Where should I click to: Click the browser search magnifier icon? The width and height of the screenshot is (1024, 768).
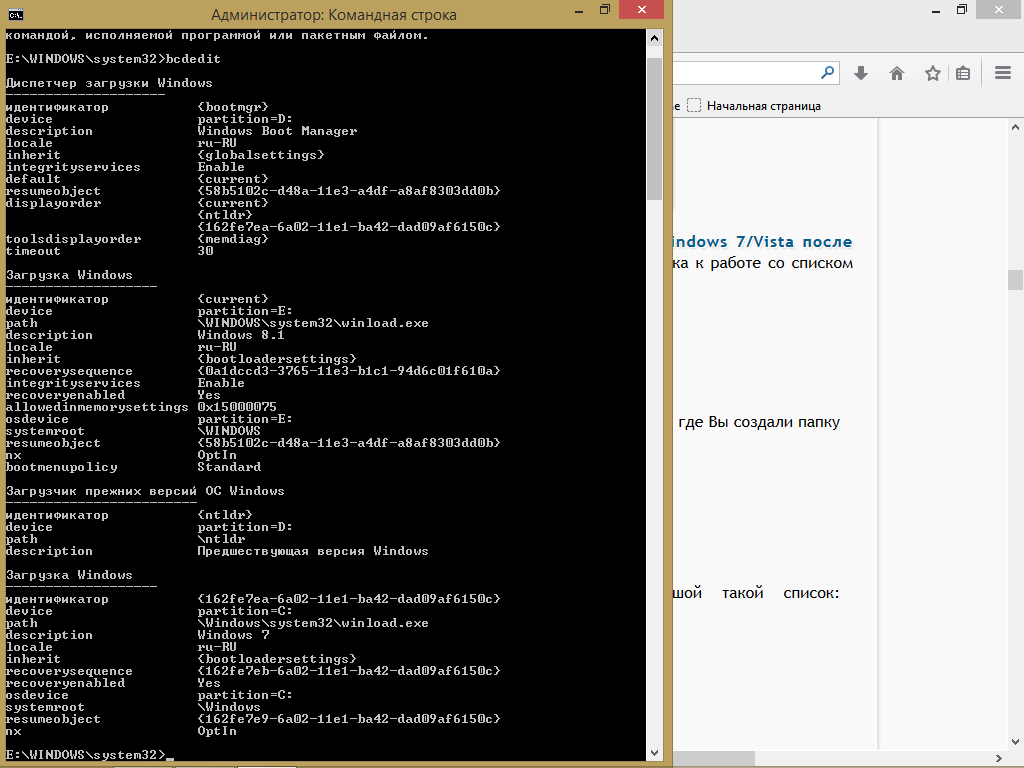[827, 72]
